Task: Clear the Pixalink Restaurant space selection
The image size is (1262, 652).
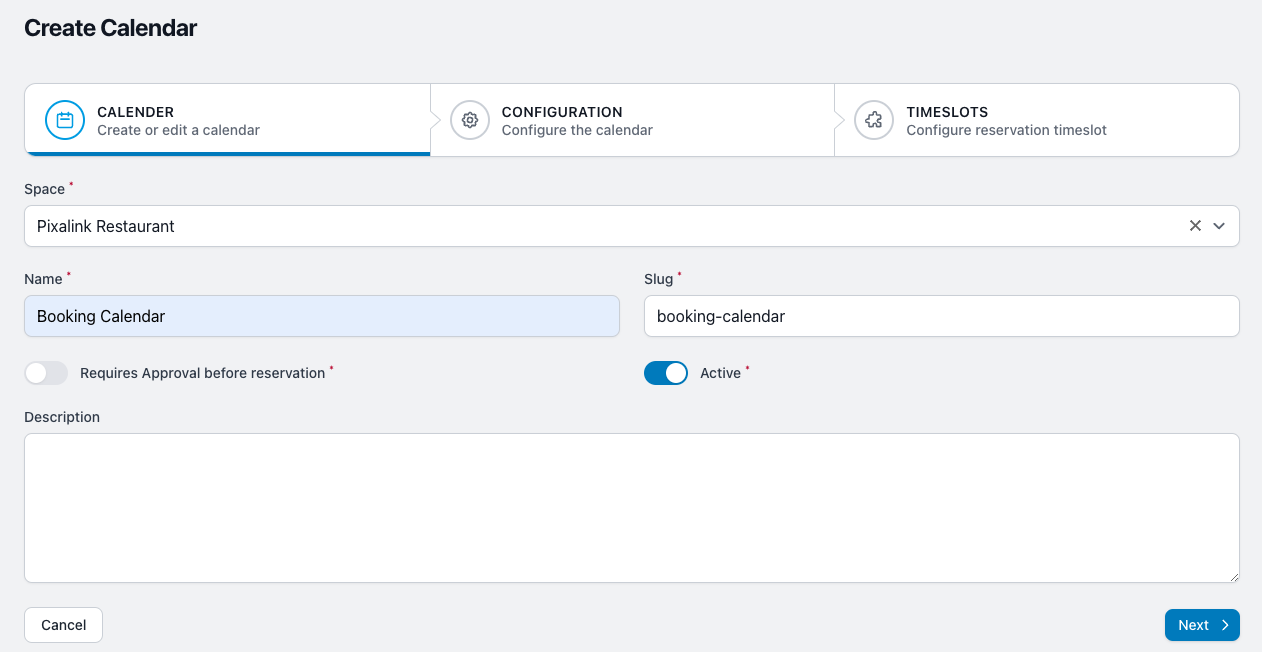Action: pyautogui.click(x=1195, y=226)
